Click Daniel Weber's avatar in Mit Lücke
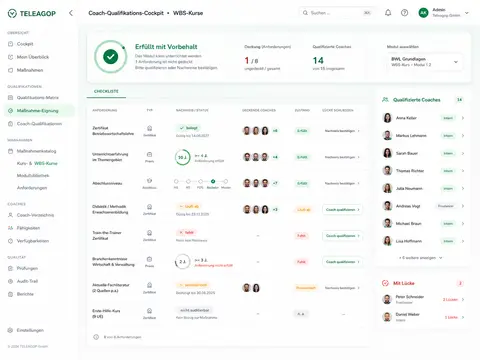This screenshot has width=480, height=360. tap(387, 317)
